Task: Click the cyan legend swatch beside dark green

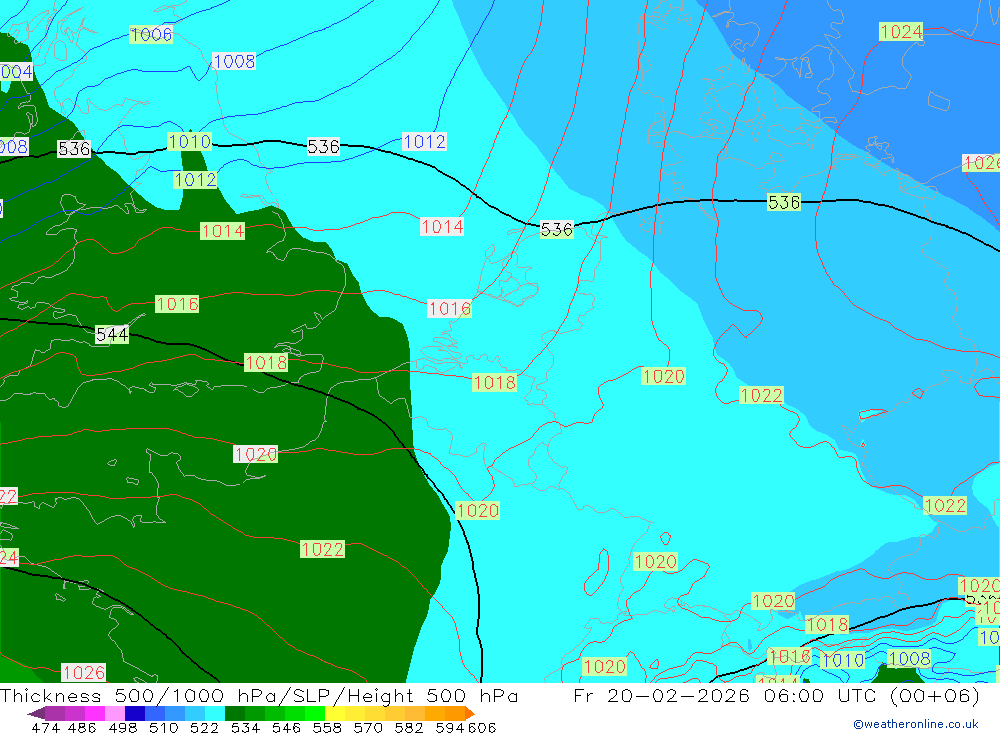Action: coord(215,713)
